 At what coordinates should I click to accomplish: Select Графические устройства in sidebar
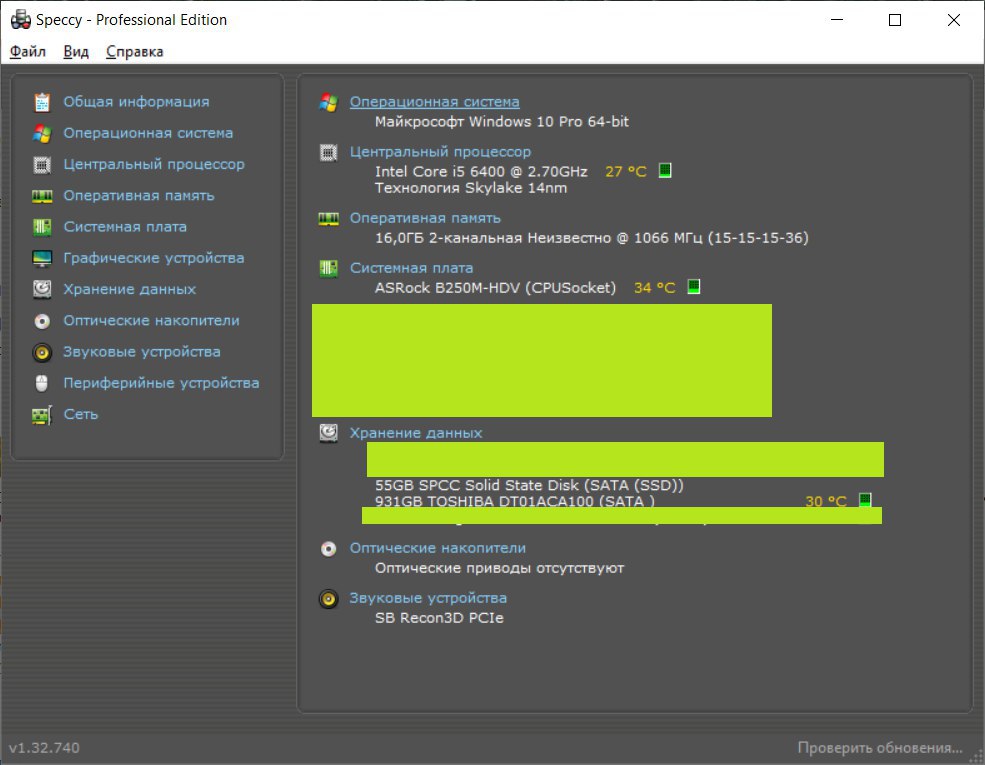154,258
